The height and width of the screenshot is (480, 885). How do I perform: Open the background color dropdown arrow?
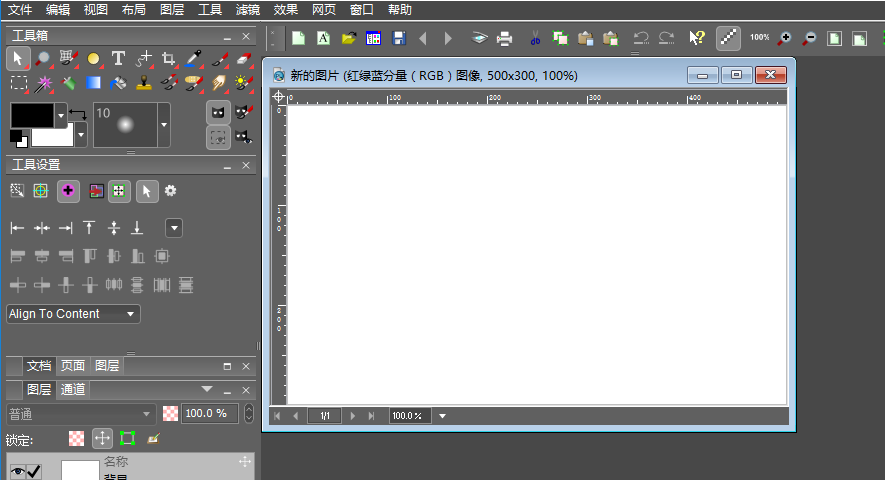[81, 134]
